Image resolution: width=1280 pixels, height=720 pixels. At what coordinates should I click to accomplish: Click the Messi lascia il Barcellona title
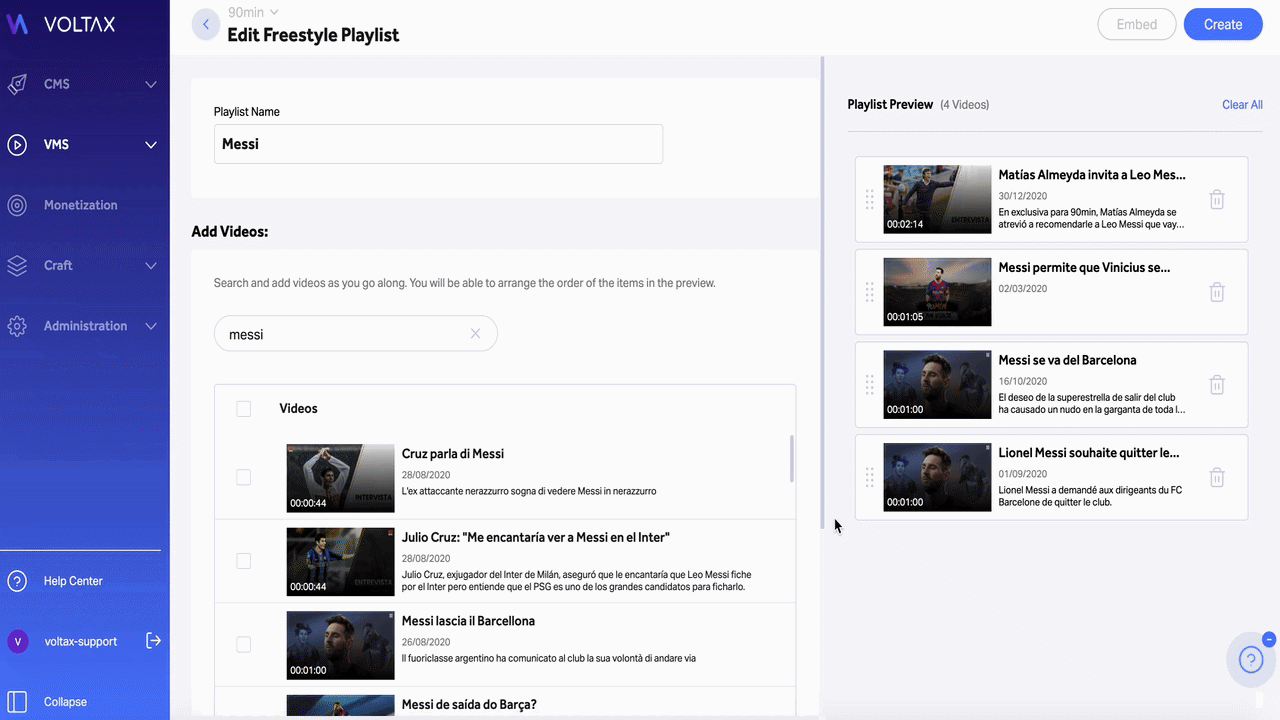[x=468, y=621]
